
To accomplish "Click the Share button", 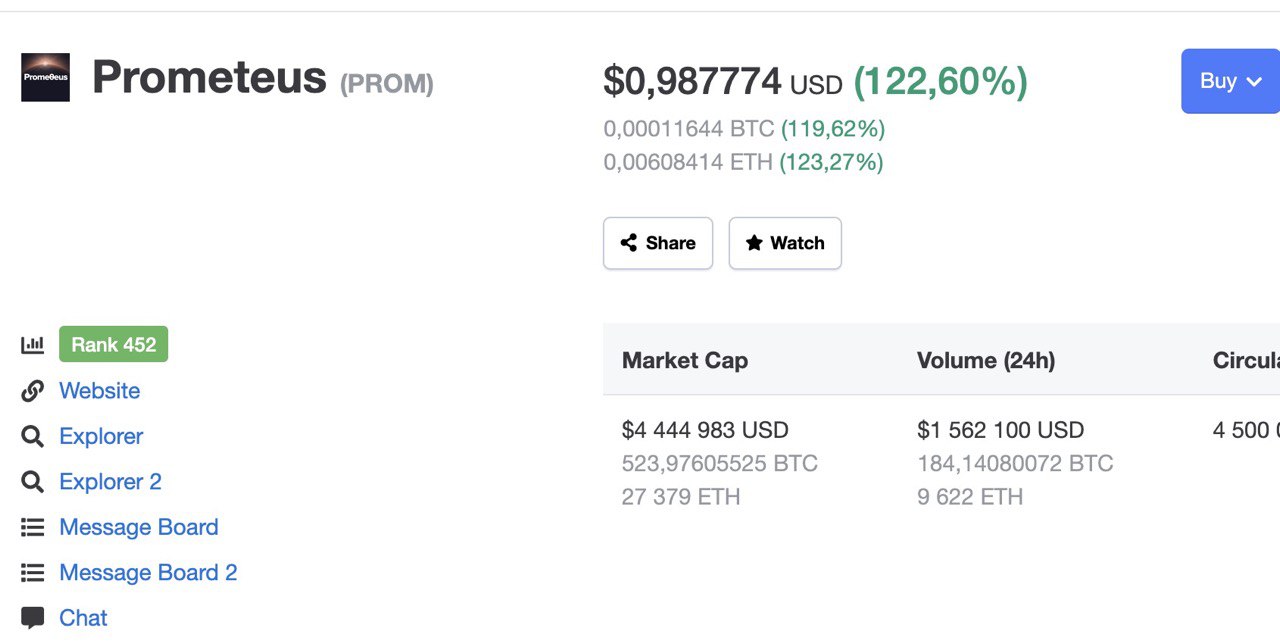I will click(658, 243).
